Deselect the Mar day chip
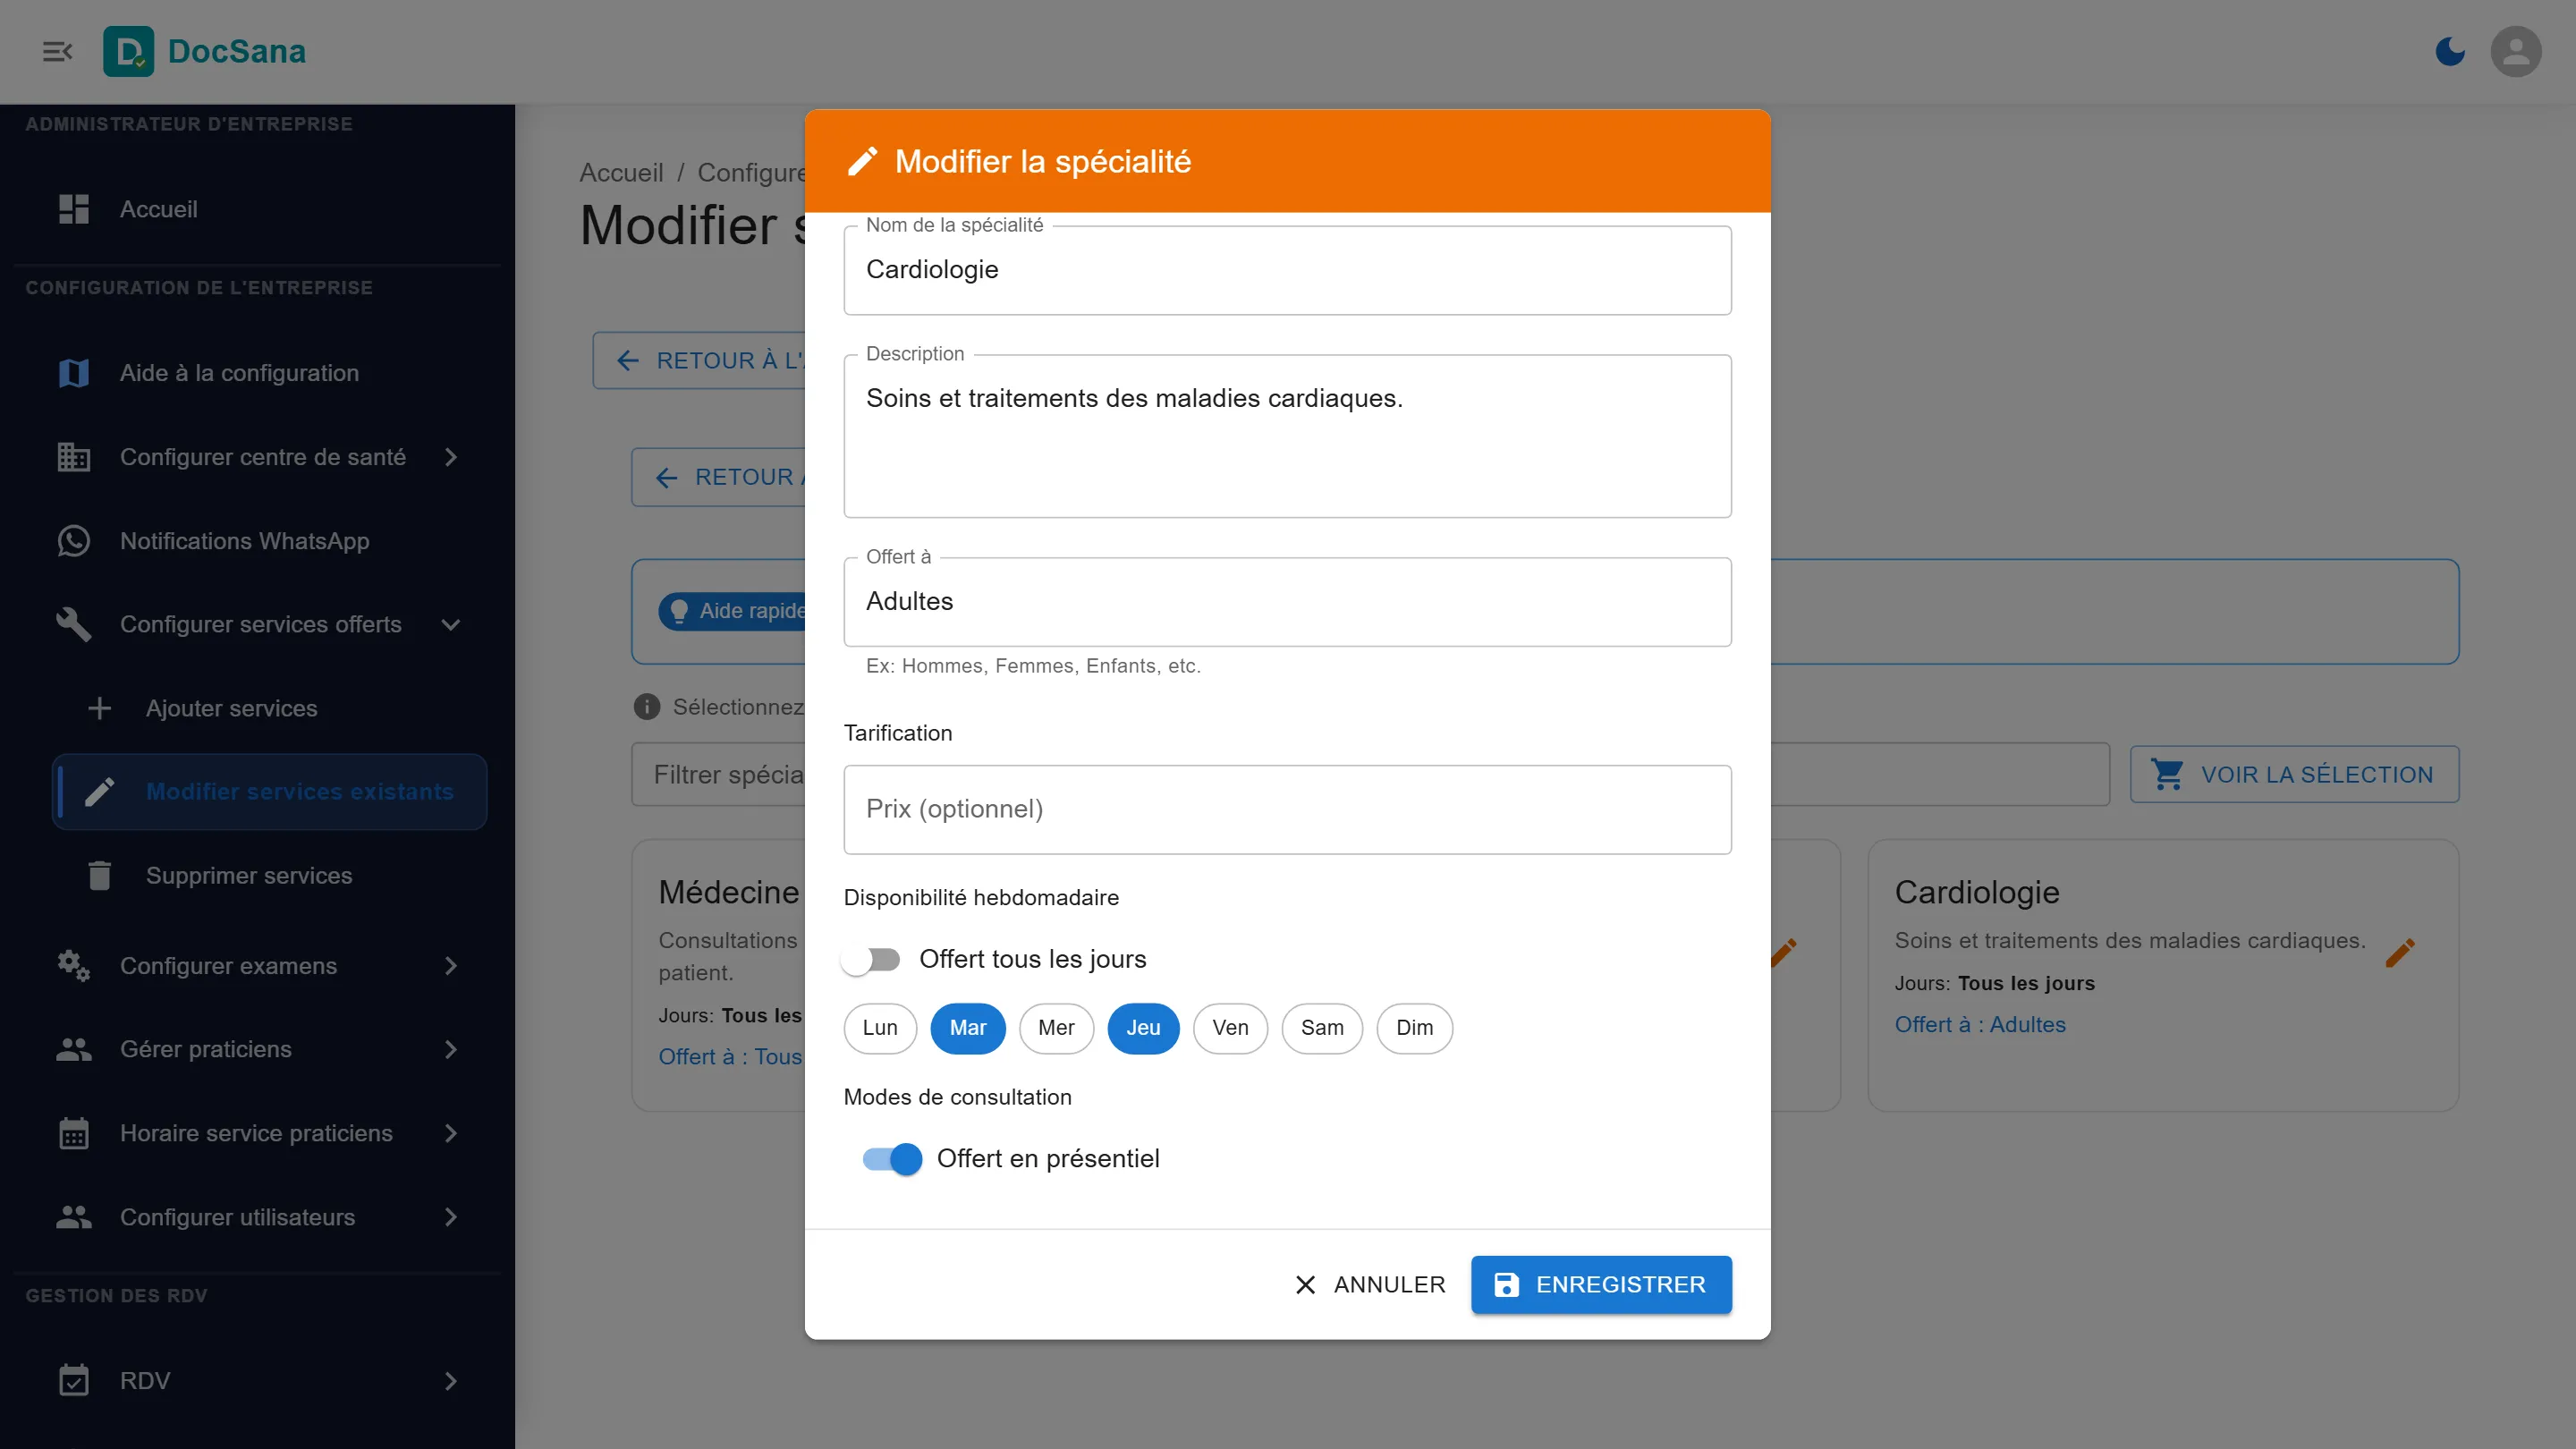The width and height of the screenshot is (2576, 1449). pyautogui.click(x=968, y=1028)
